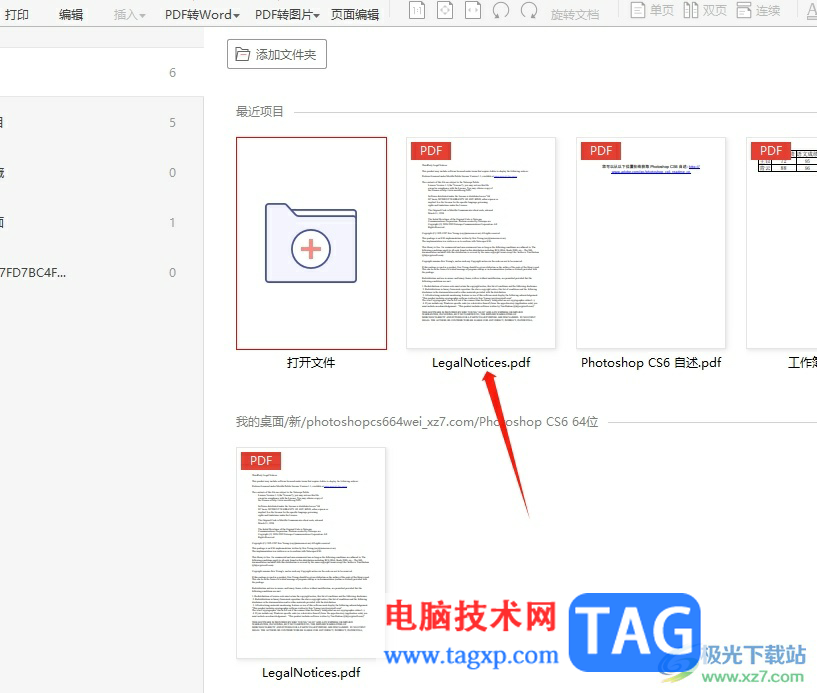Switch to 双页 double page view
Viewport: 817px width, 693px height.
[x=705, y=10]
